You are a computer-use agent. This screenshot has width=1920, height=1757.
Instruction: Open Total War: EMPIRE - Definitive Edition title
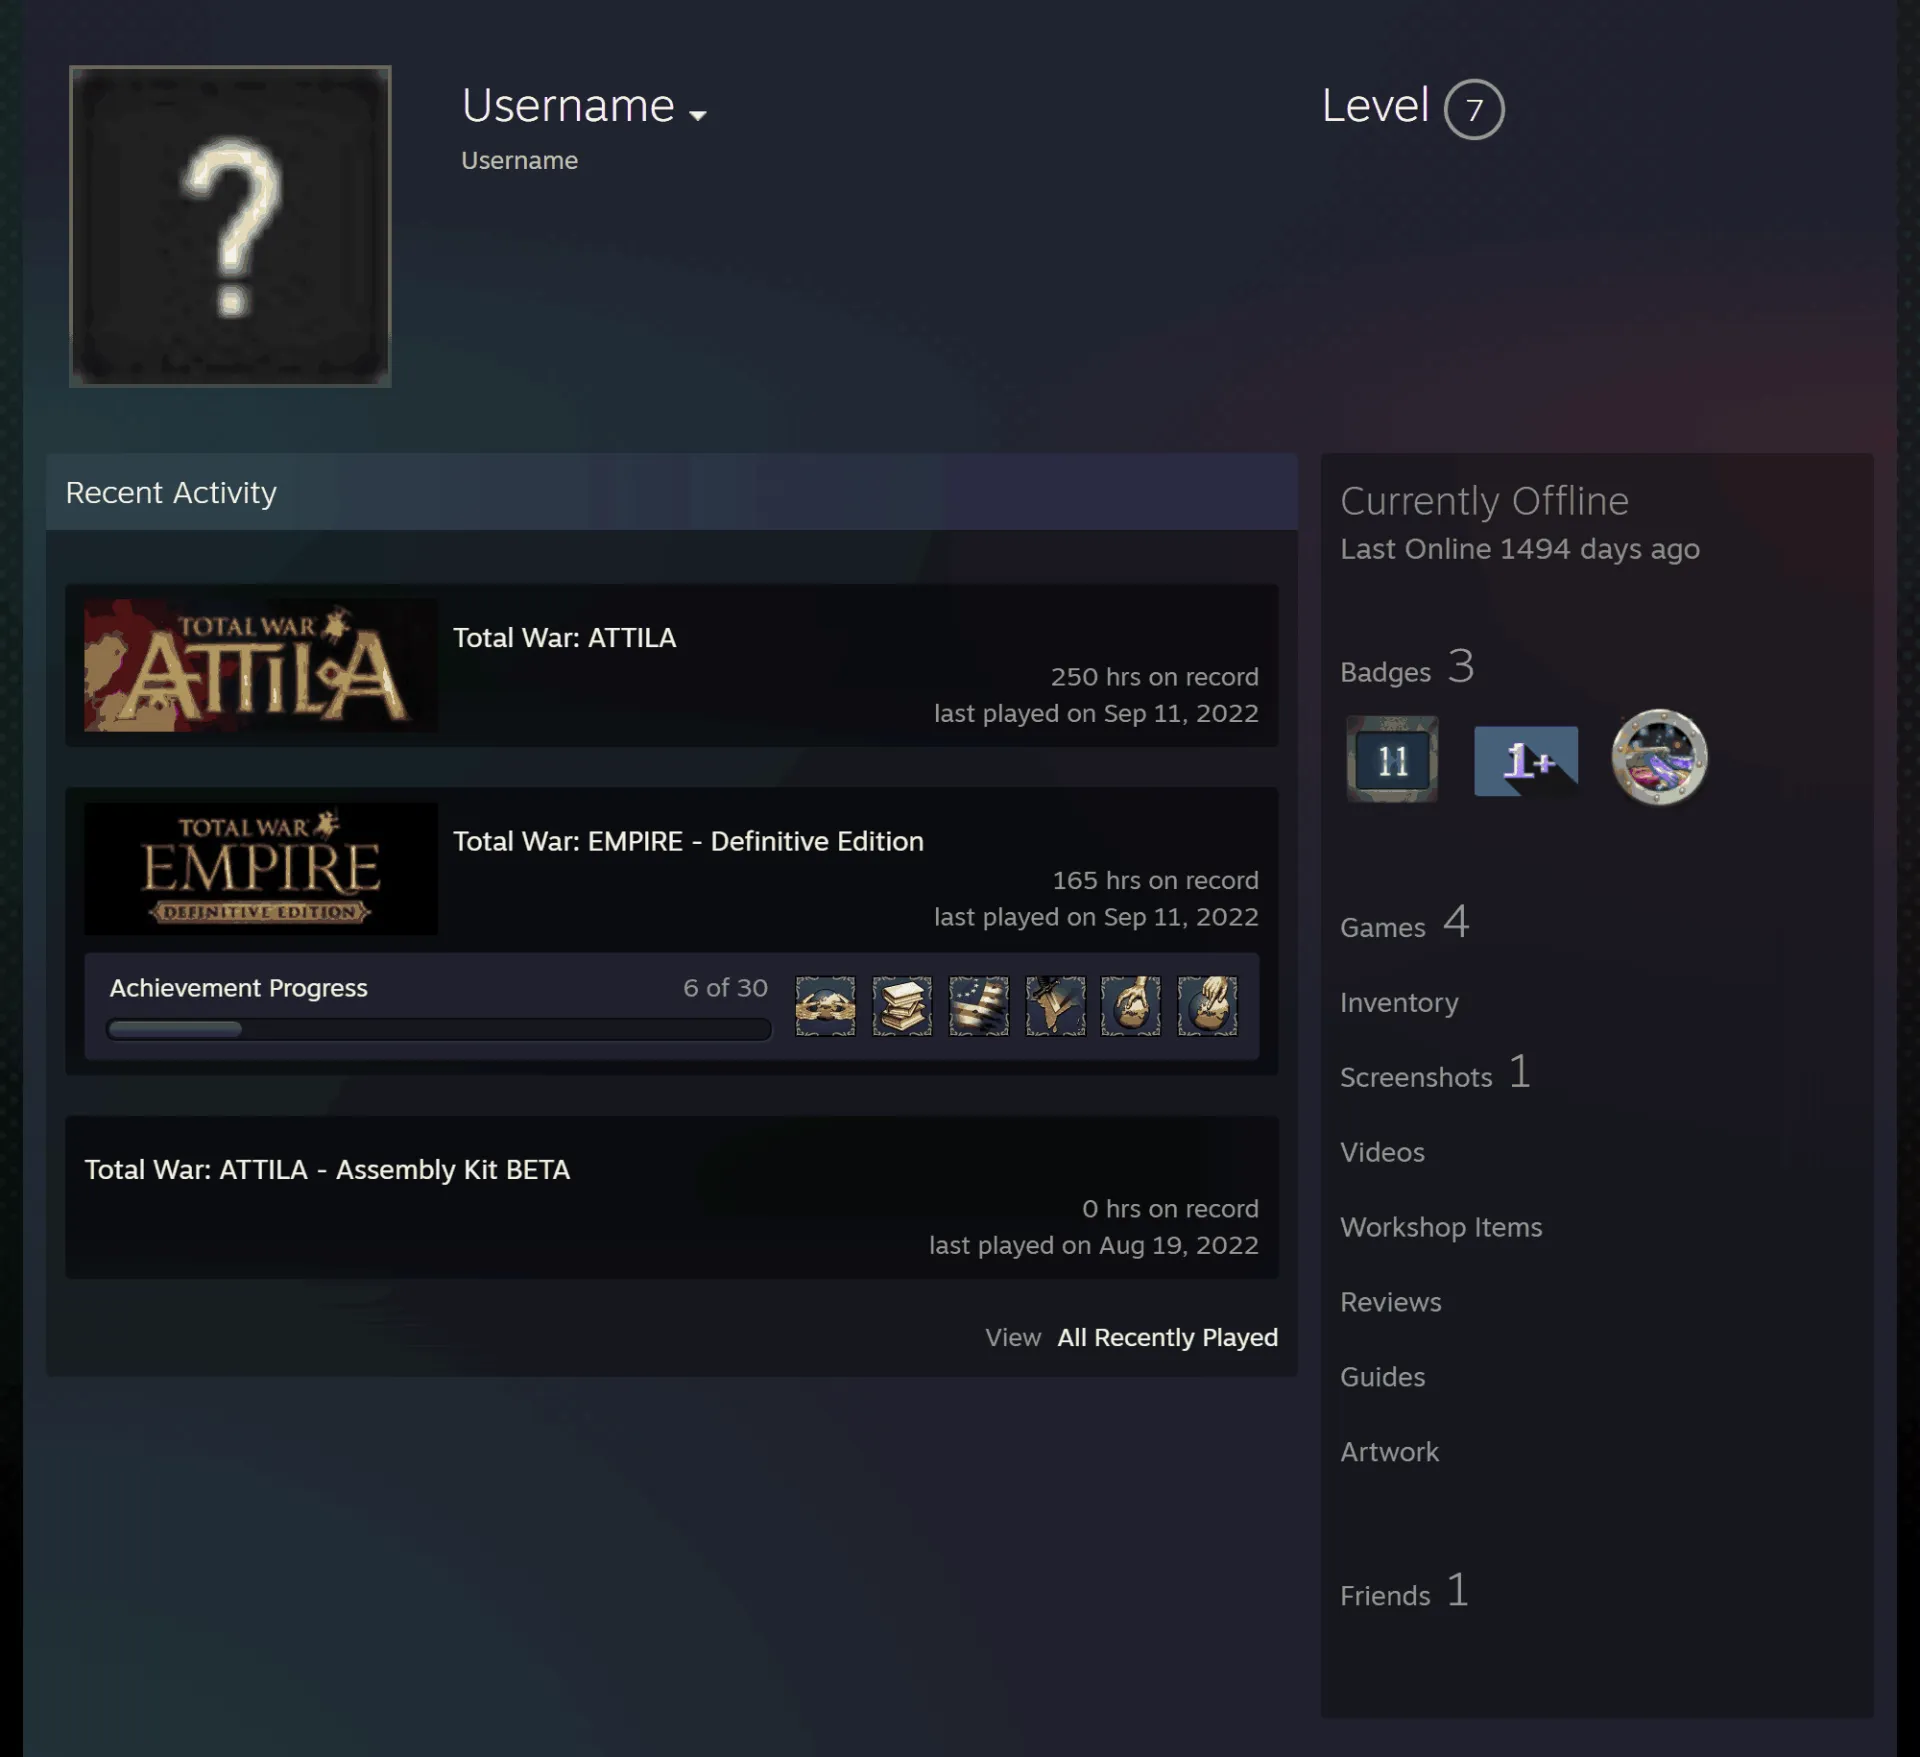[688, 841]
